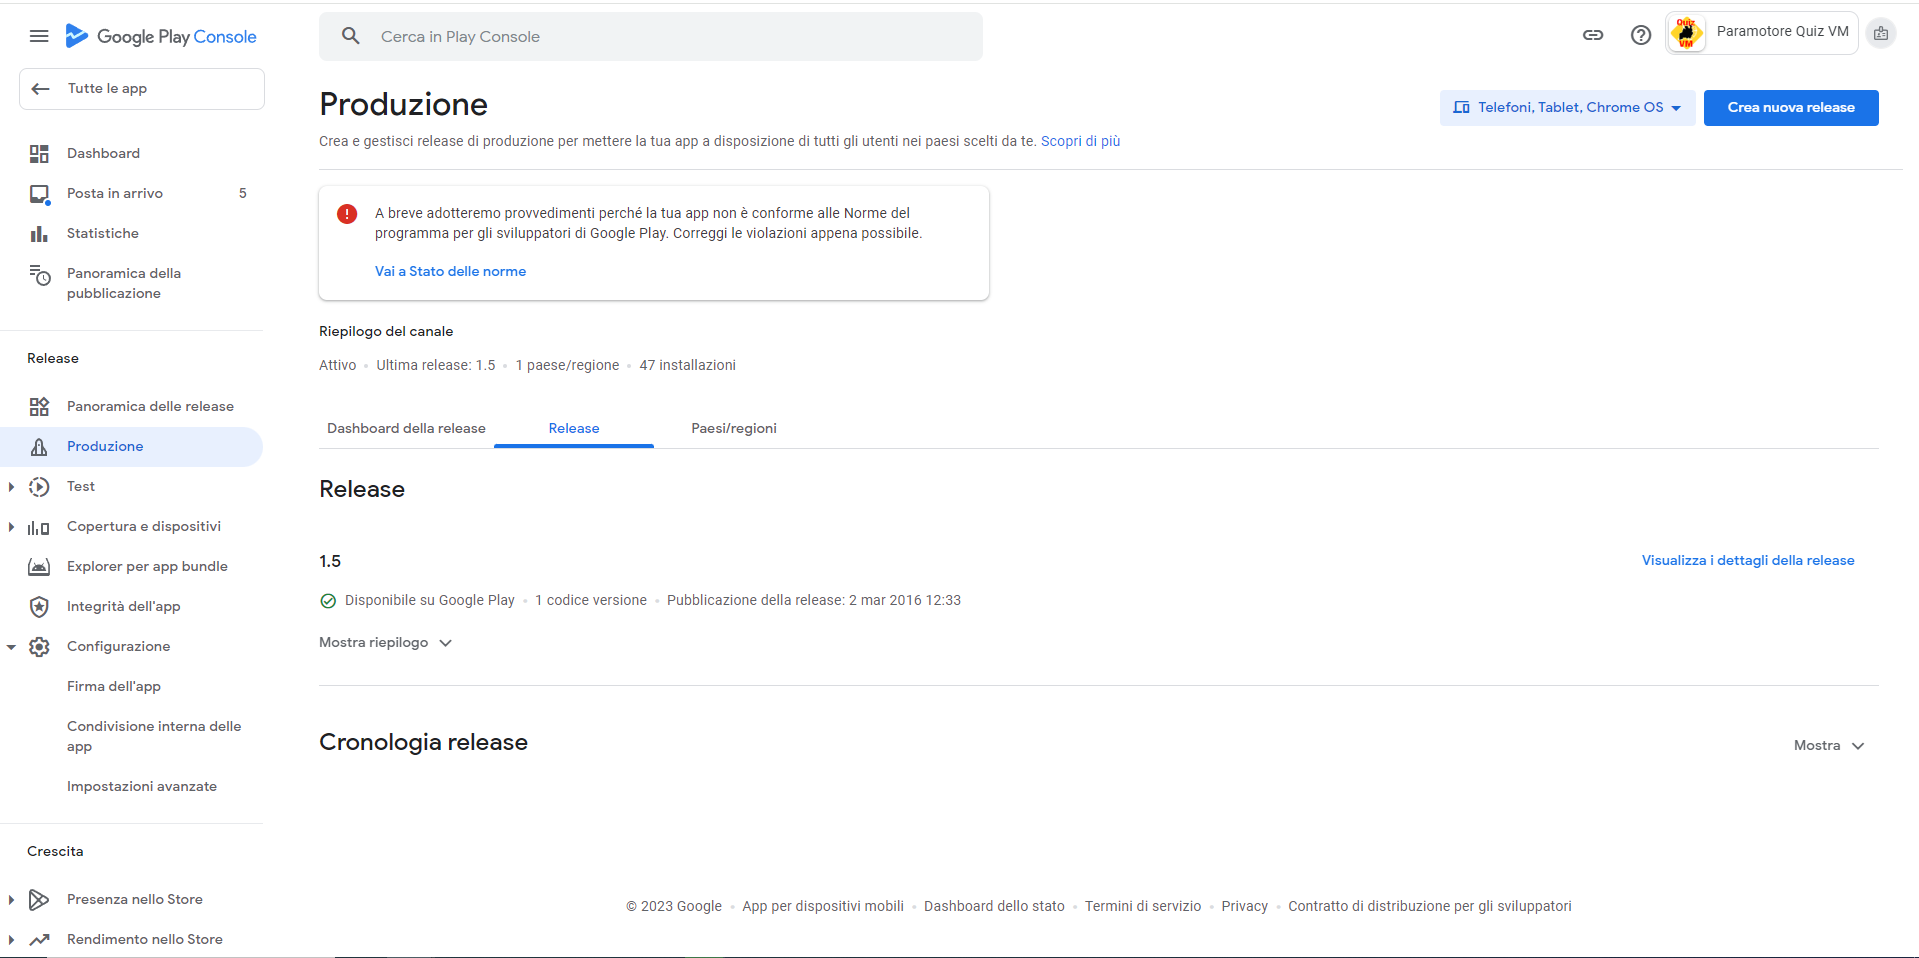The width and height of the screenshot is (1919, 958).
Task: Open Dashboard dello stato footer link
Action: coord(994,907)
